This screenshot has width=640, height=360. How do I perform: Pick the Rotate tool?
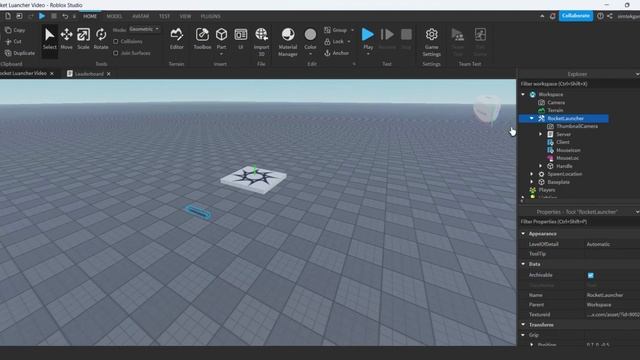pos(101,38)
